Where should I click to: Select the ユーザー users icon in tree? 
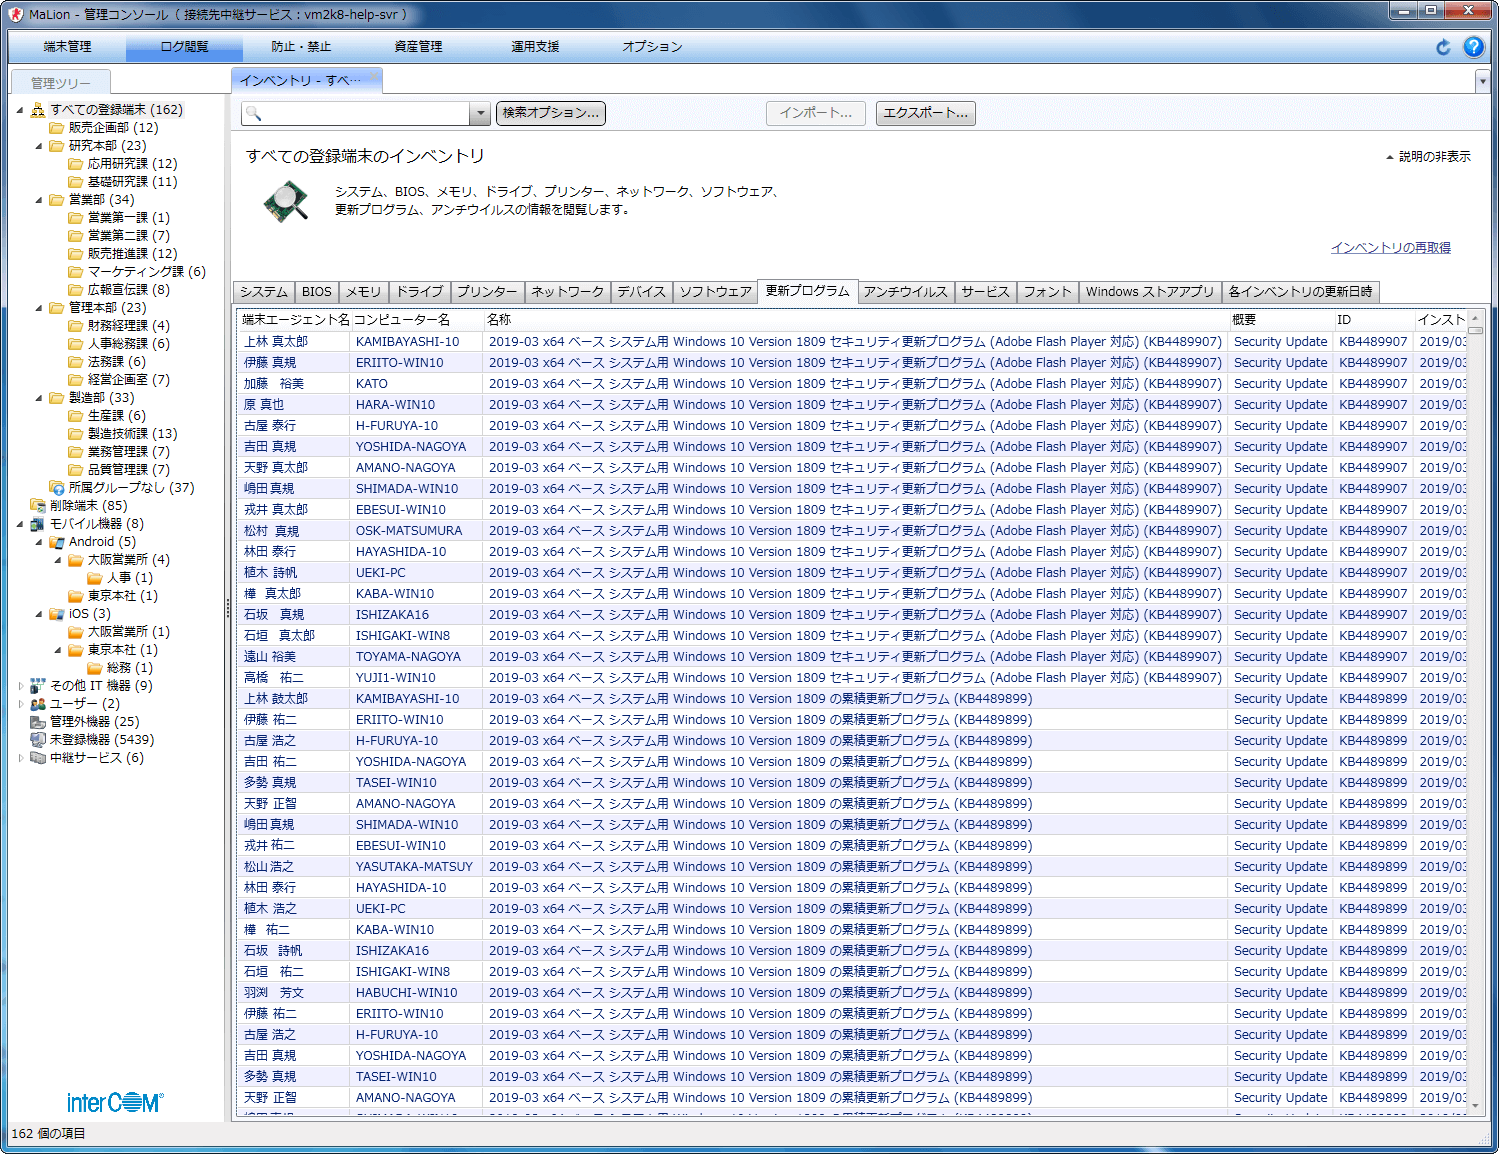[x=38, y=704]
